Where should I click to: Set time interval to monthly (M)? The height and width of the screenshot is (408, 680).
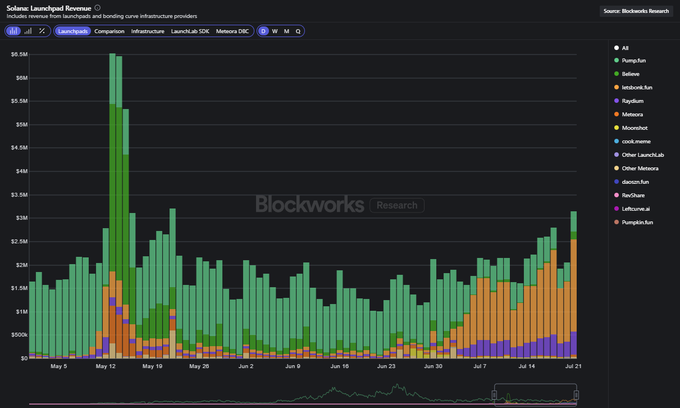pos(286,31)
